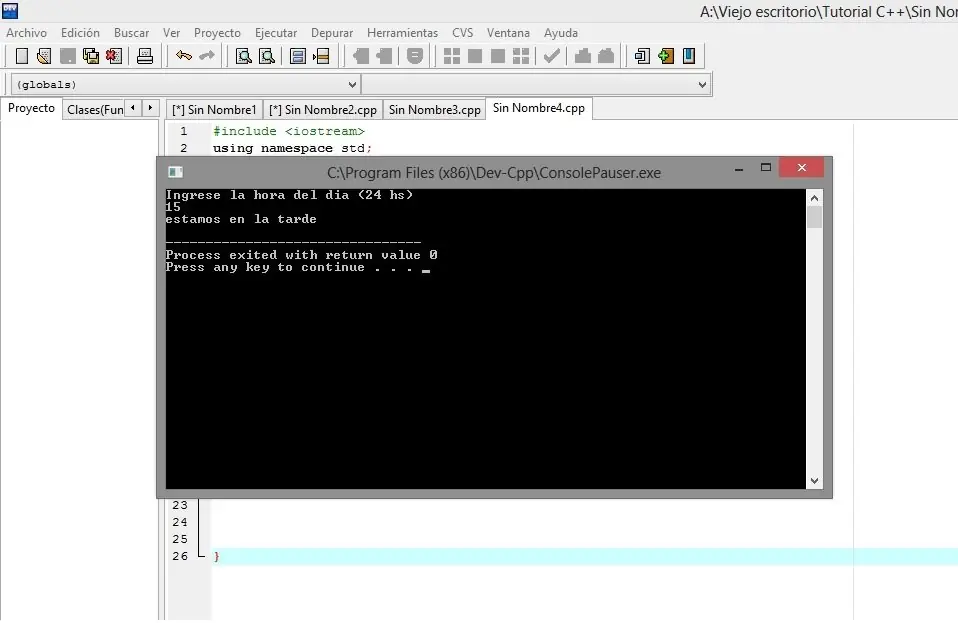Click the ConsolePauser.exe title bar text
This screenshot has height=623, width=958.
494,173
